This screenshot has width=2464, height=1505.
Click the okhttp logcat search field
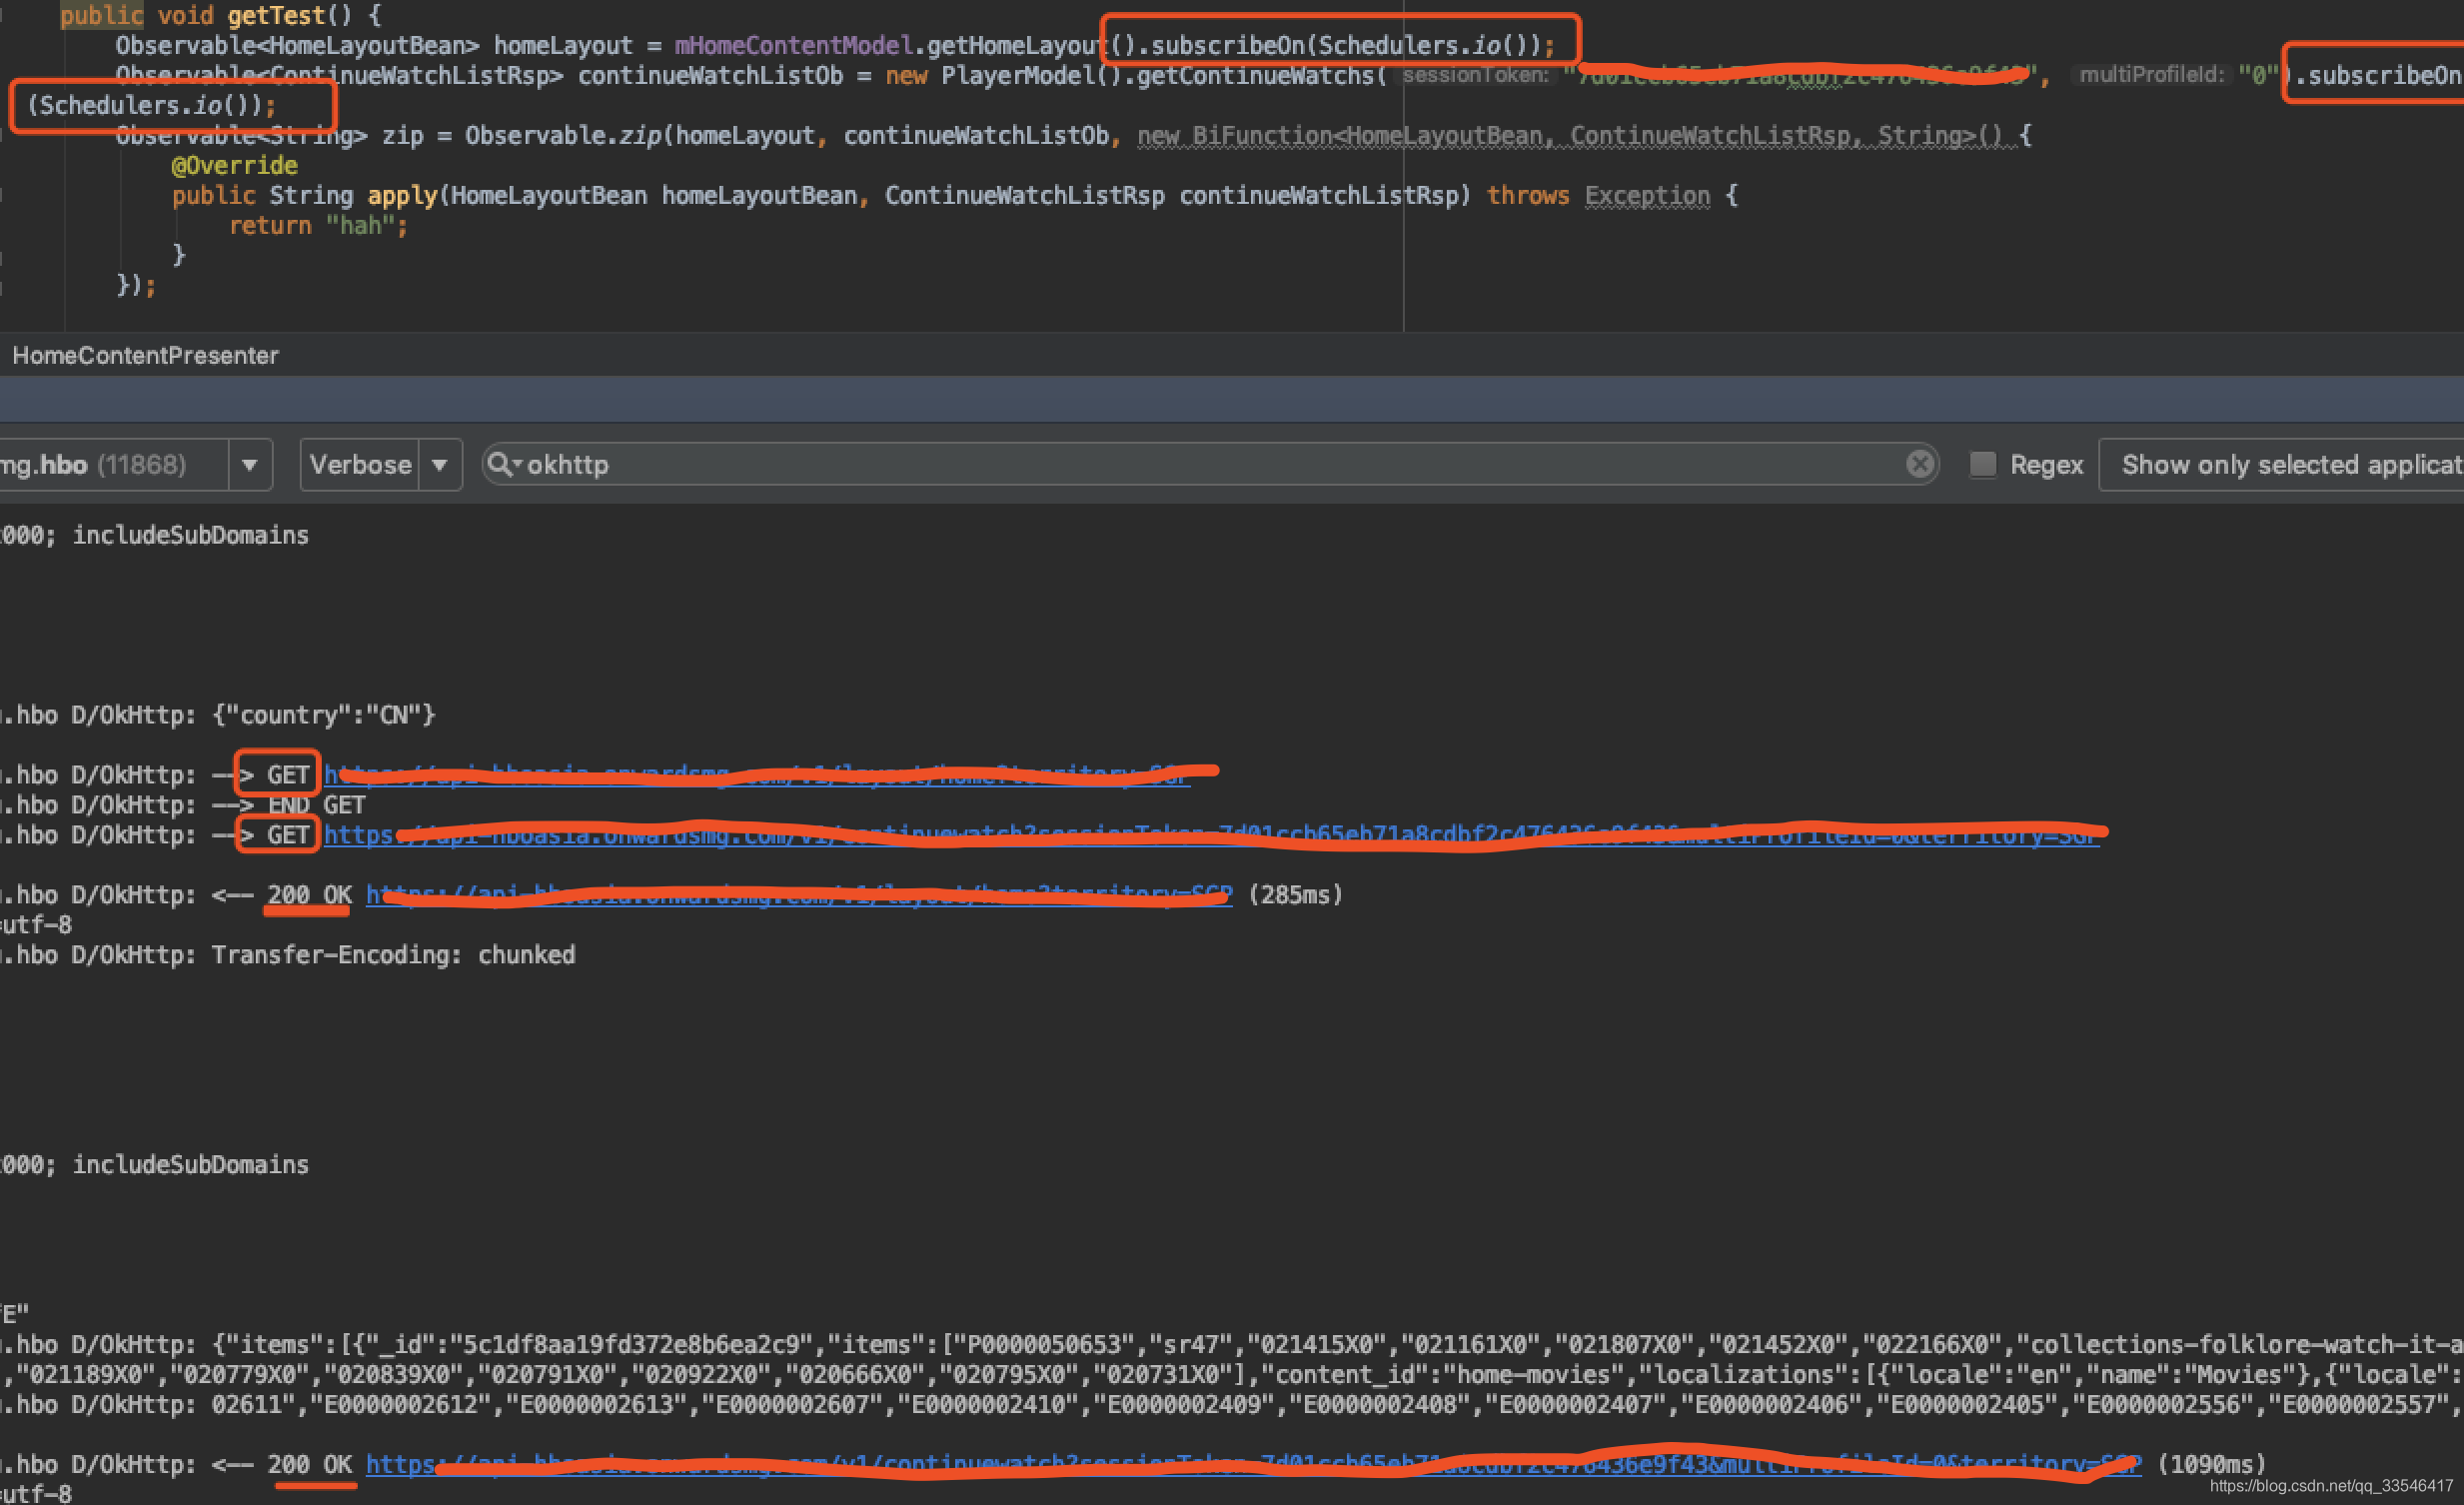(x=1200, y=464)
